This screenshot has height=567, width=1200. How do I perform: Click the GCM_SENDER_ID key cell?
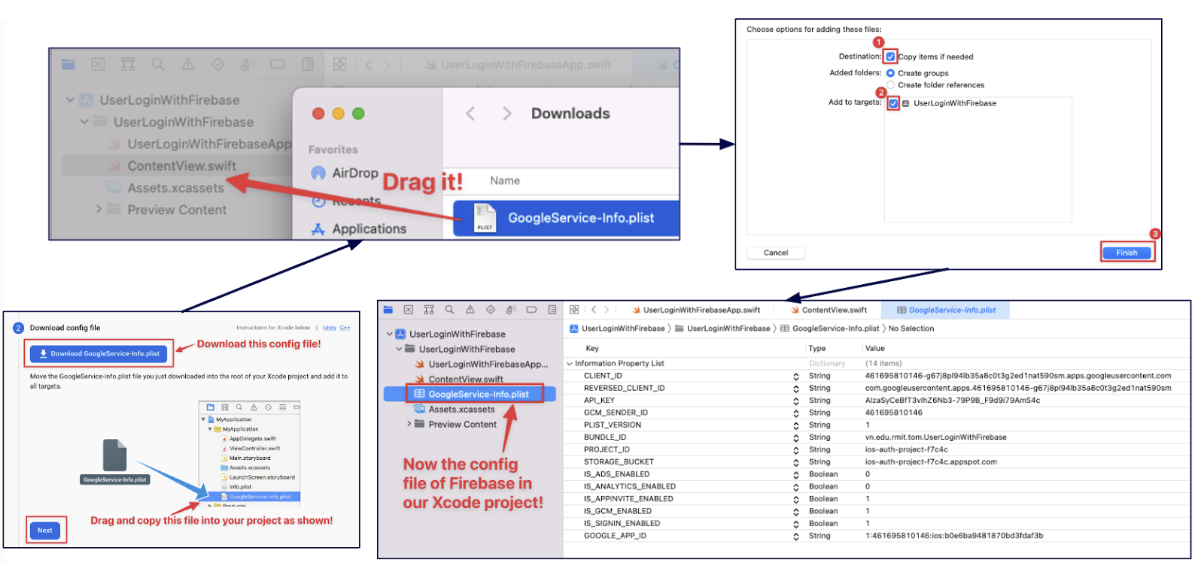616,412
